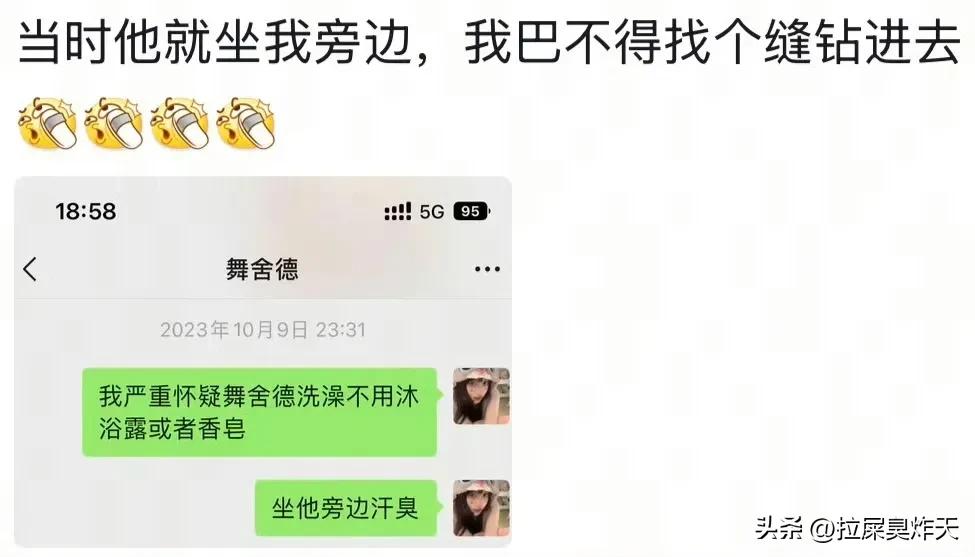The width and height of the screenshot is (975, 557).
Task: Tap the 5G network indicator
Action: (x=432, y=212)
